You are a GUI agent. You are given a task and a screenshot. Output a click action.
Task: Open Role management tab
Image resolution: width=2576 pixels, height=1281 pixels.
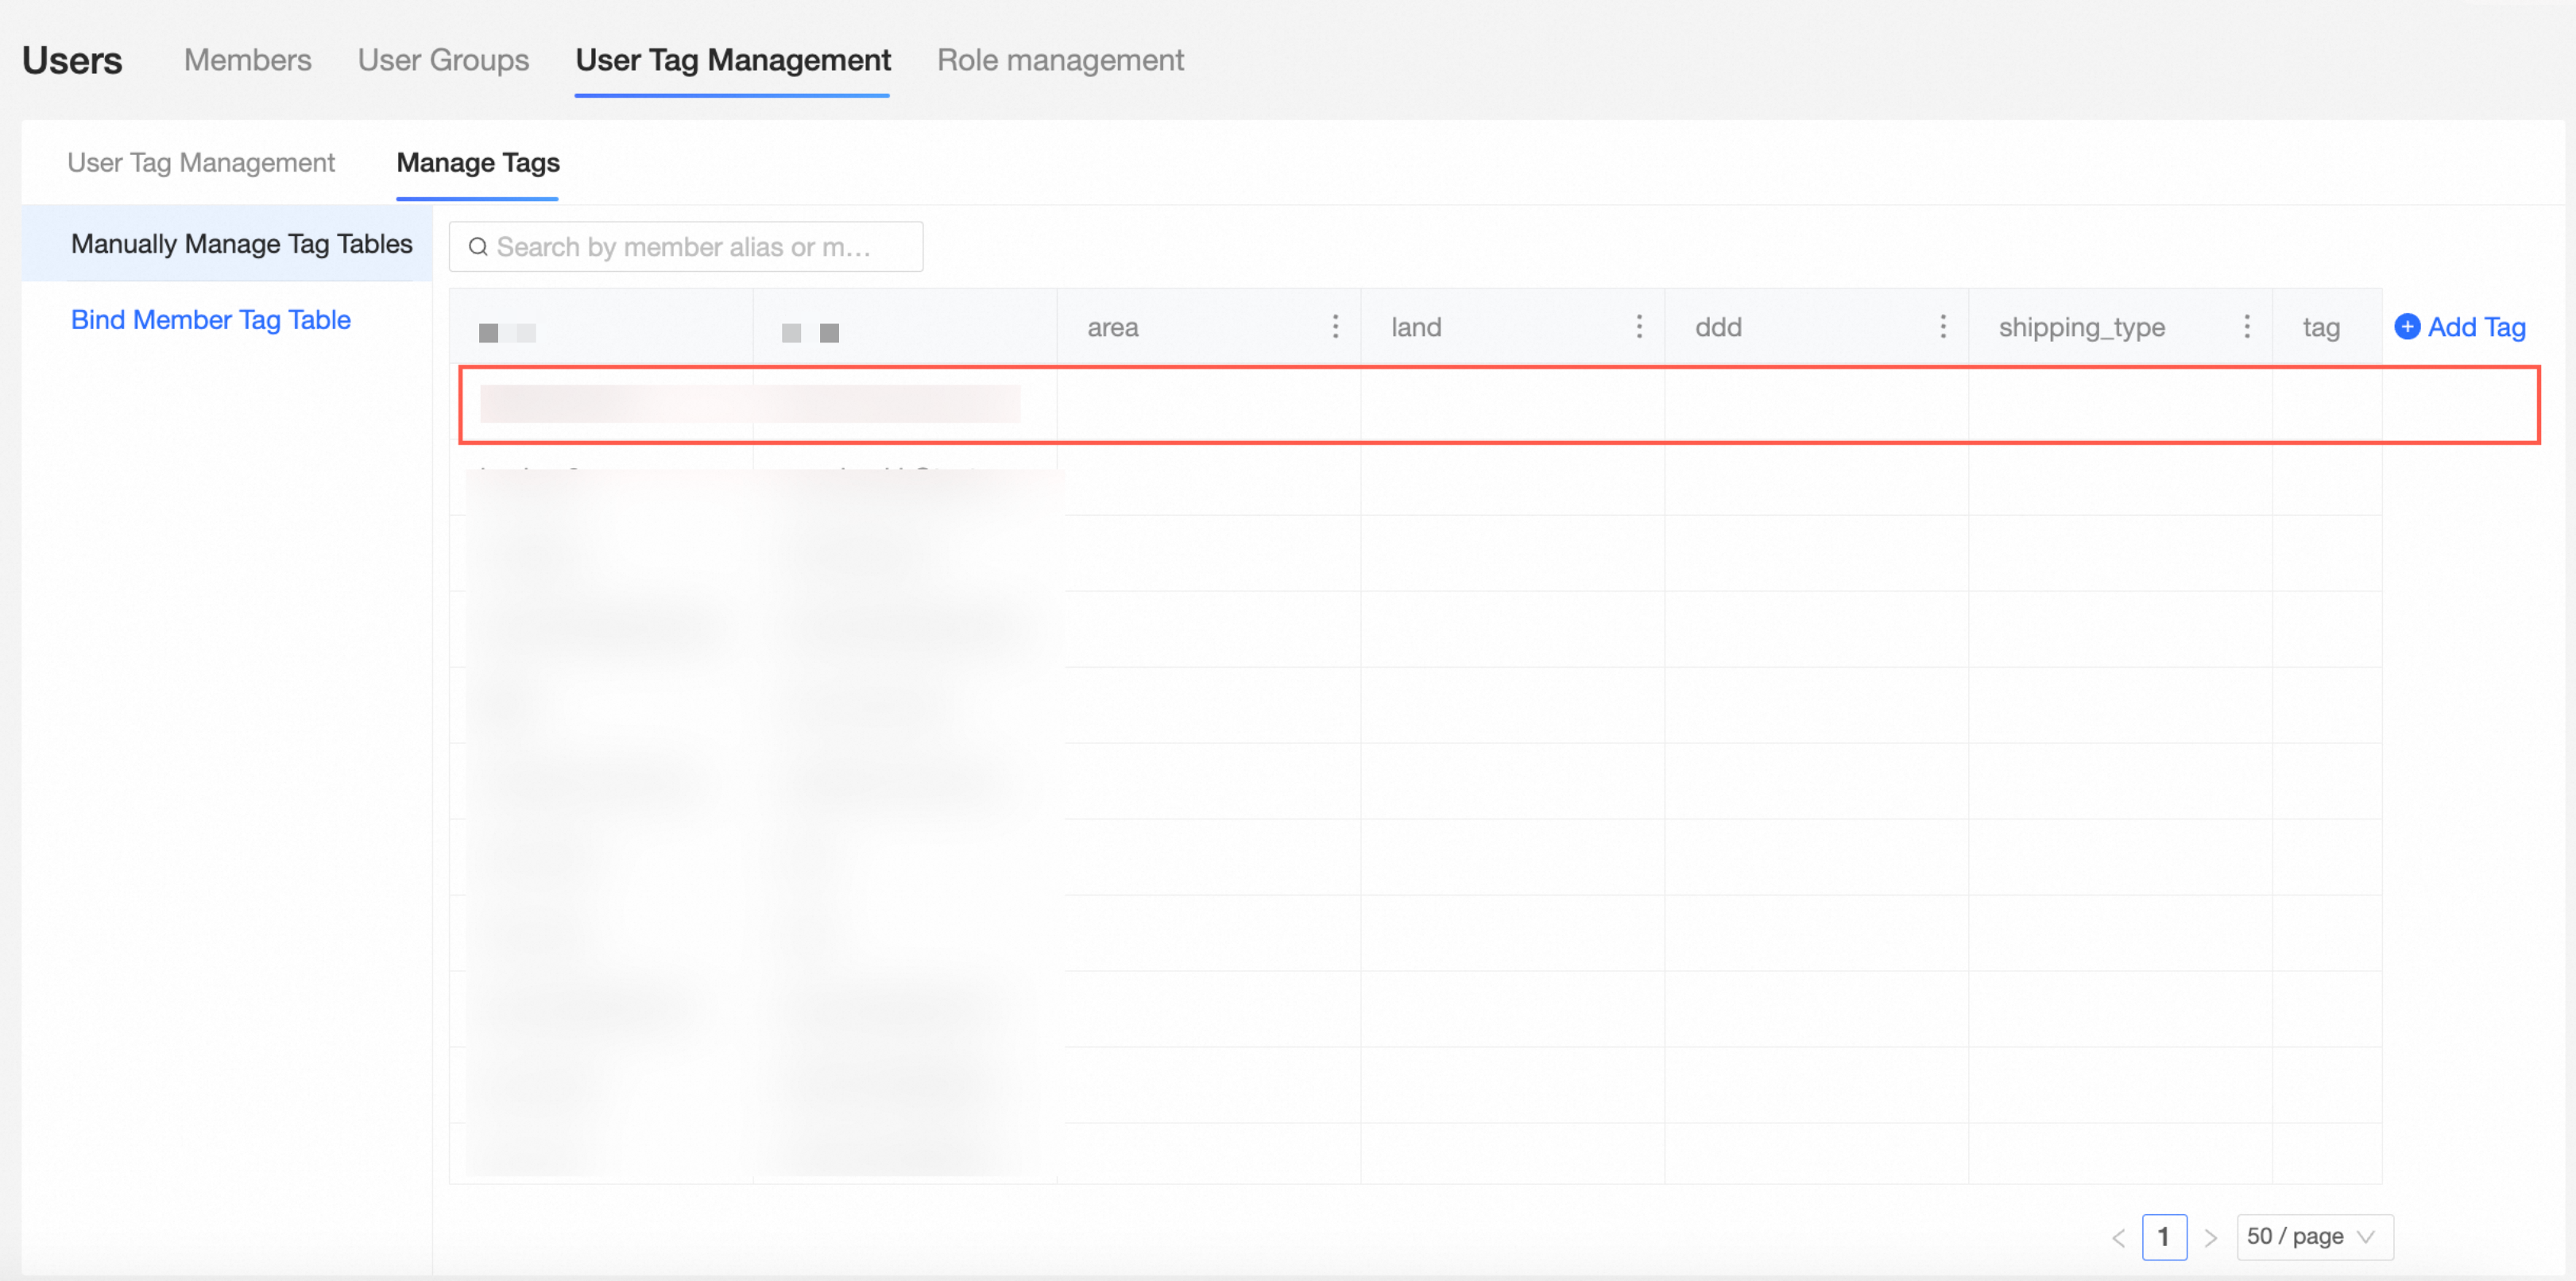click(x=1060, y=60)
